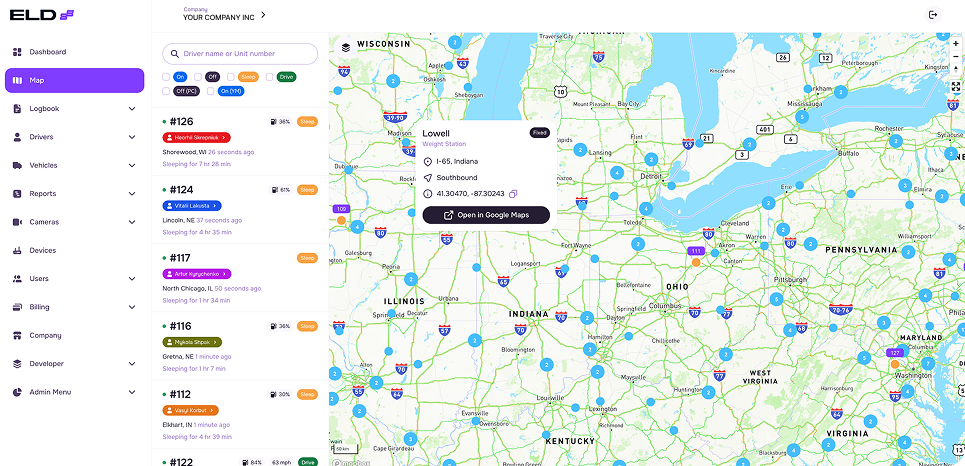The image size is (965, 466).
Task: Go to the Dashboard page
Action: [x=47, y=52]
